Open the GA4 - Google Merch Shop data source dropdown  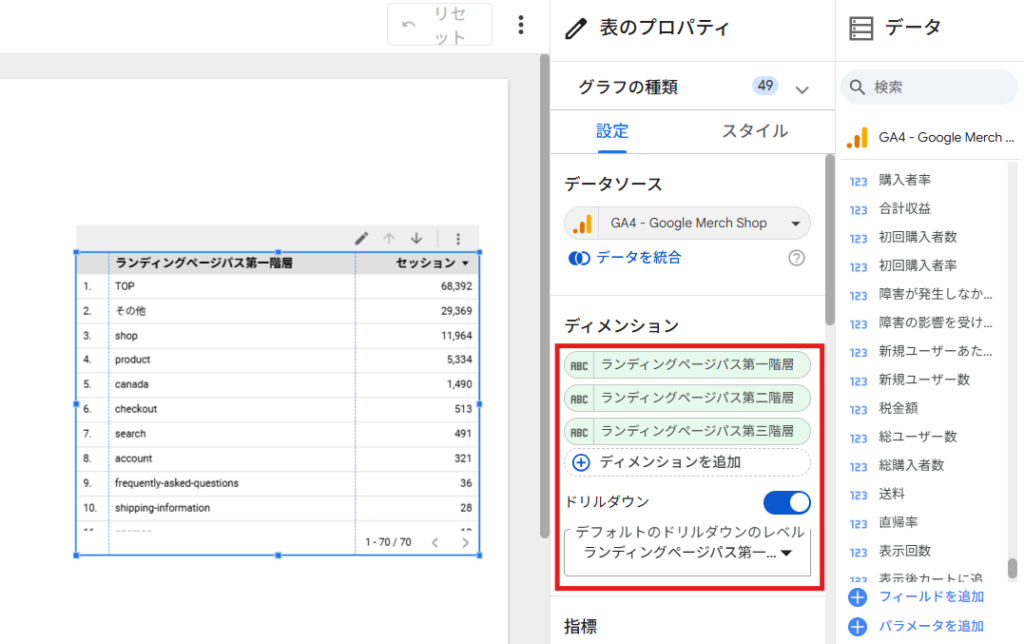point(795,222)
